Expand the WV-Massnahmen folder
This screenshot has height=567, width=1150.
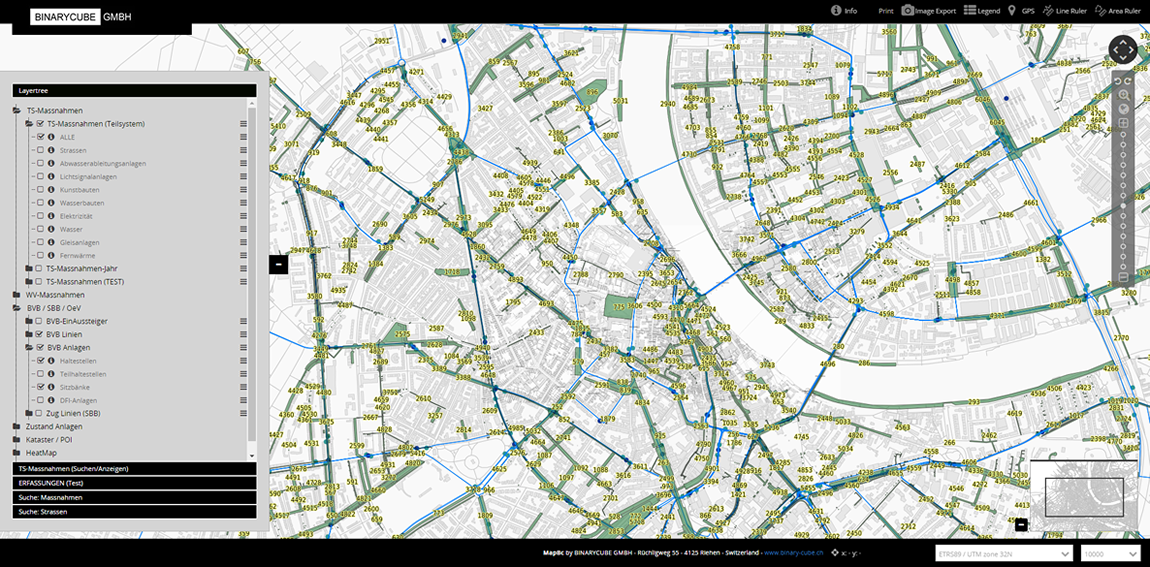pos(17,295)
